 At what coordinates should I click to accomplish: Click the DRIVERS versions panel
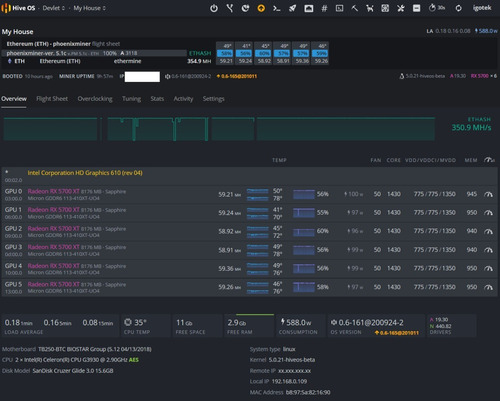click(452, 326)
